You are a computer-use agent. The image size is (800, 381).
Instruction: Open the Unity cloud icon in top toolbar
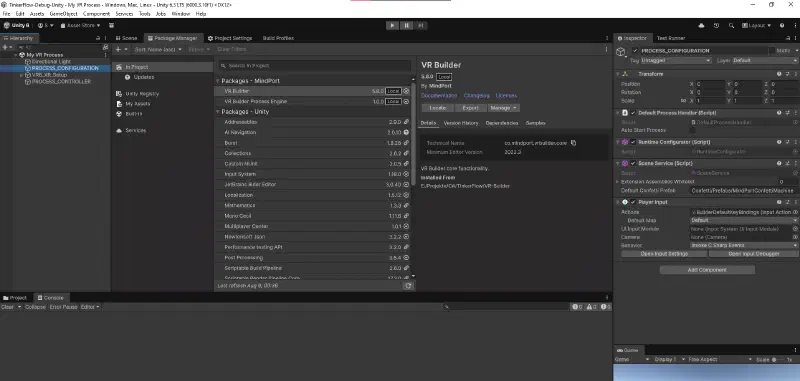[x=701, y=26]
